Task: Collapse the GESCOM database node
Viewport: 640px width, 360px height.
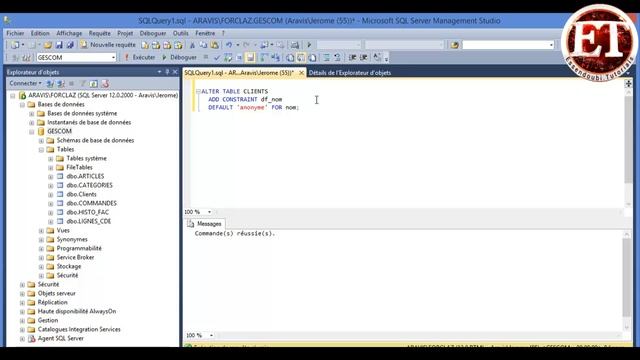Action: coord(32,131)
